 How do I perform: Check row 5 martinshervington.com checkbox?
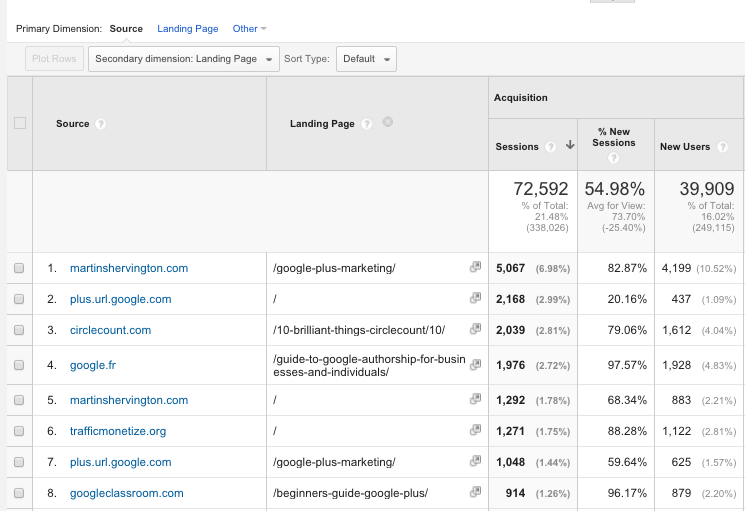(19, 400)
